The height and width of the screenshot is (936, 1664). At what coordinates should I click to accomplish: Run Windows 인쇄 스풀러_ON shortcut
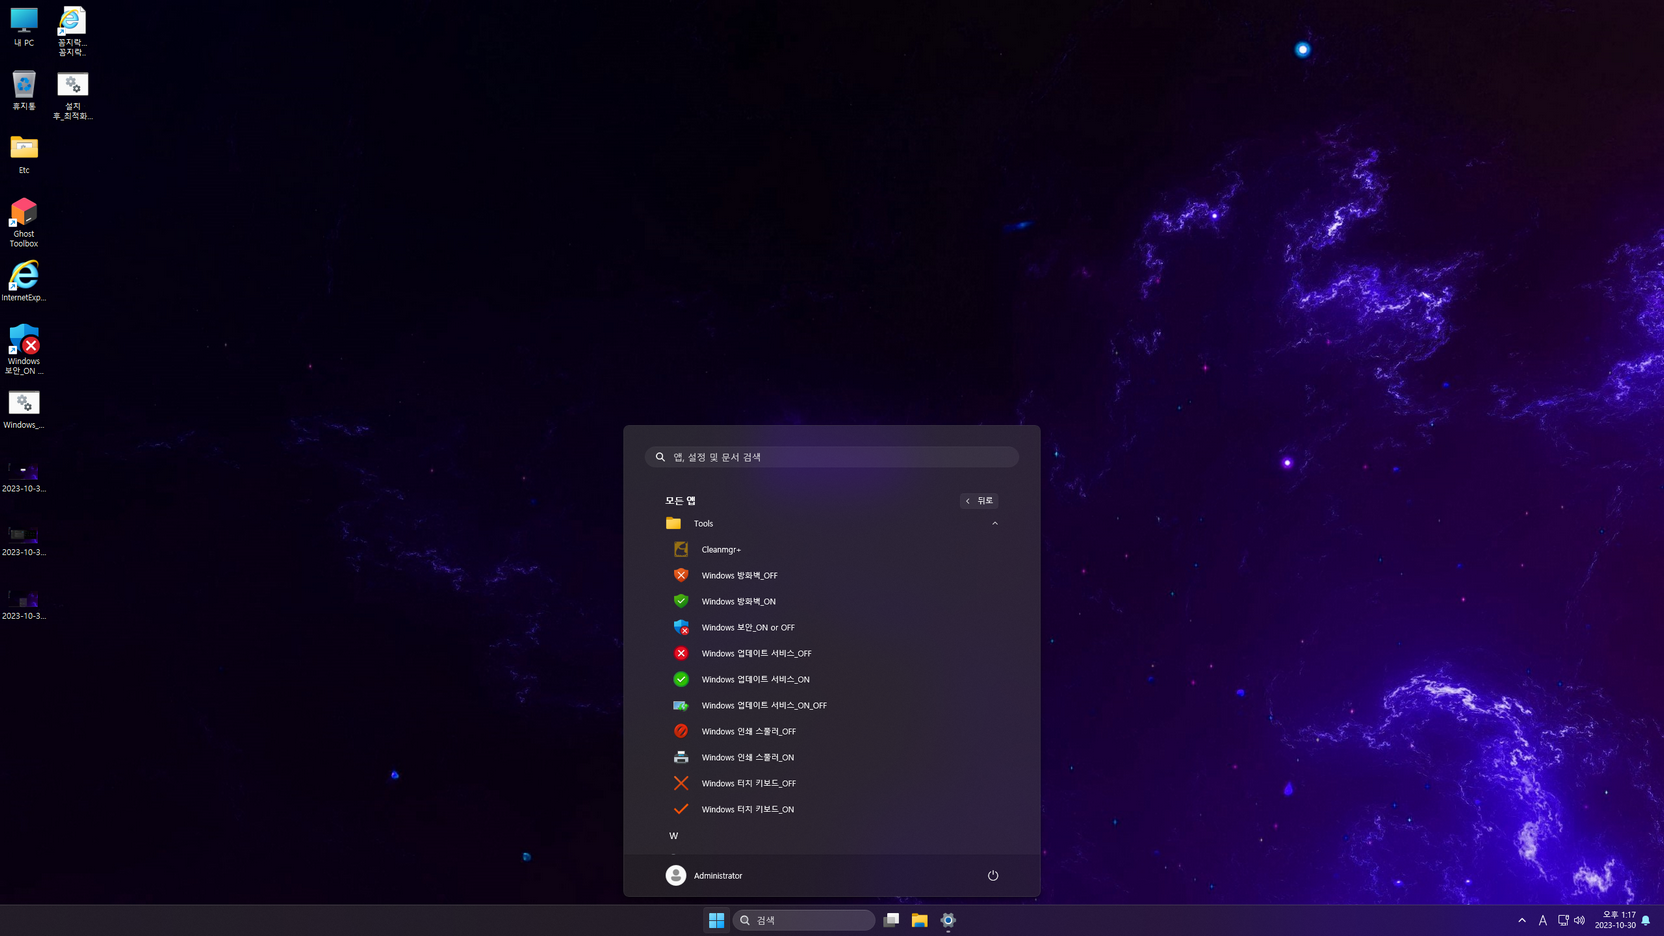pos(831,757)
